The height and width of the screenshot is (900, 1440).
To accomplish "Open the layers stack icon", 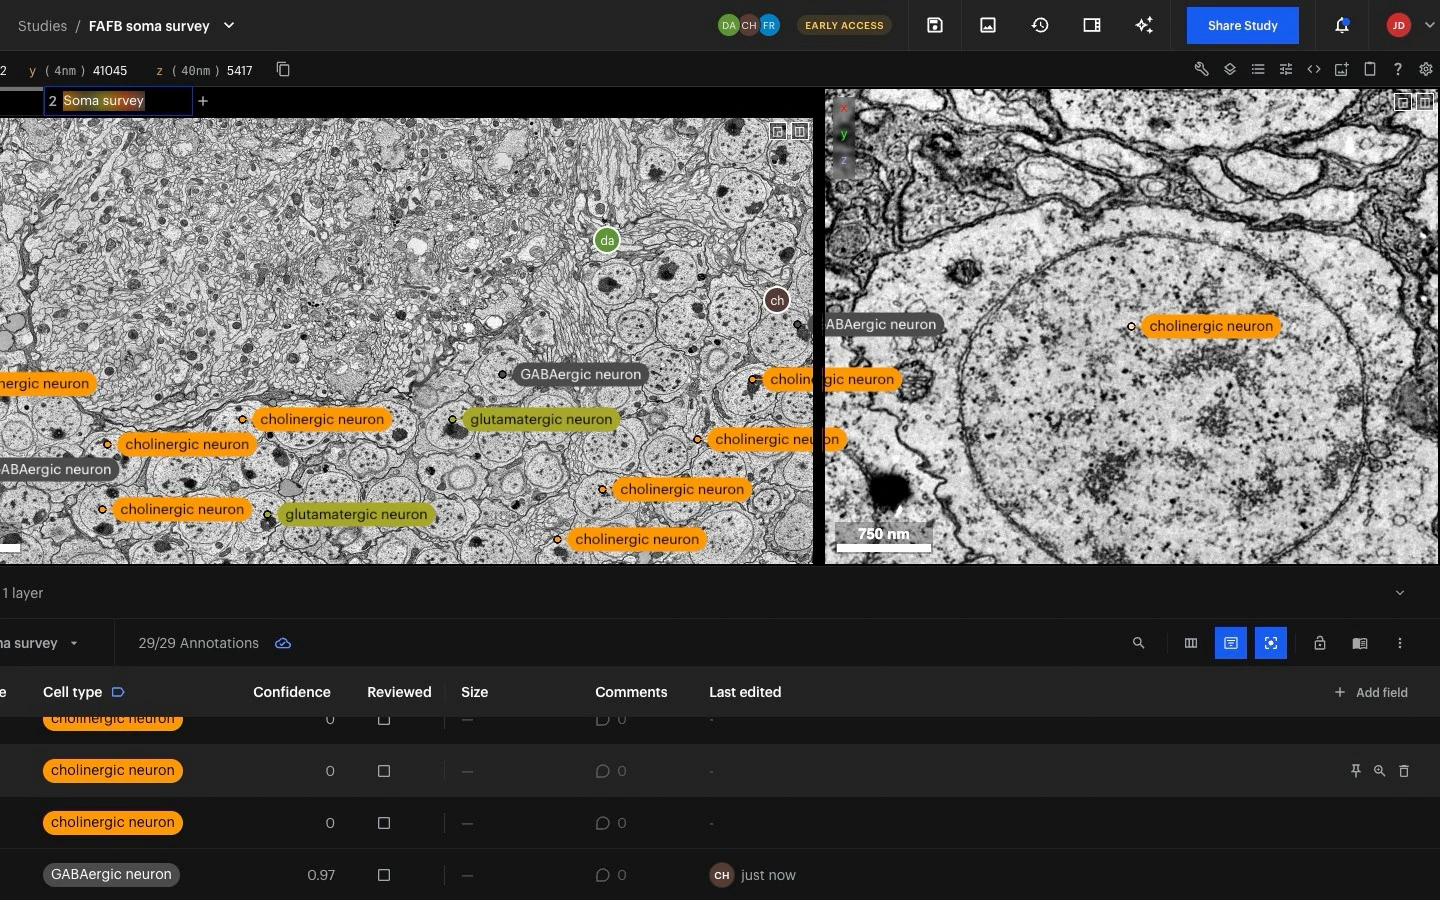I will pyautogui.click(x=1230, y=69).
